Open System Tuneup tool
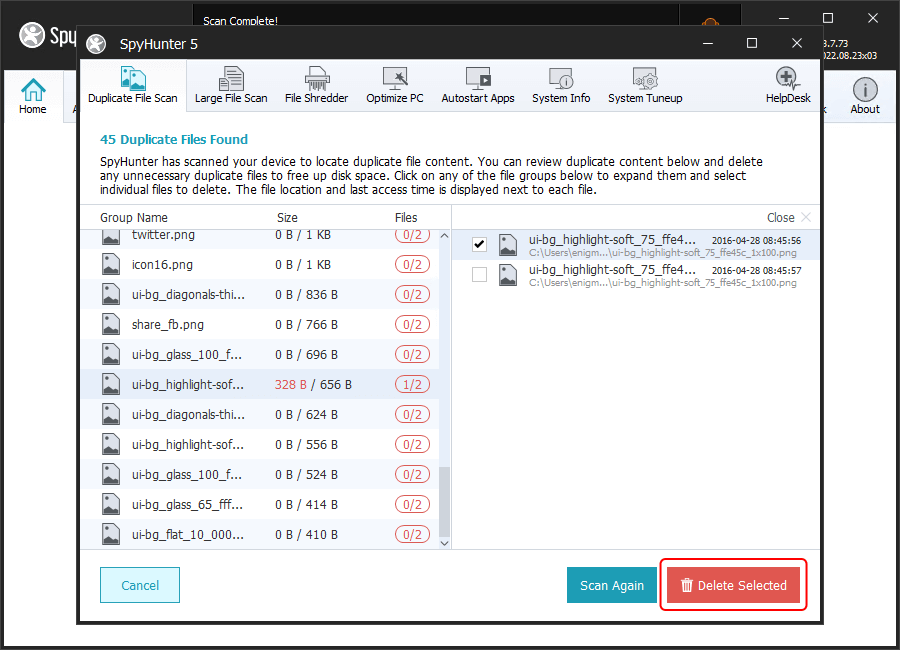900x650 pixels. pos(645,85)
